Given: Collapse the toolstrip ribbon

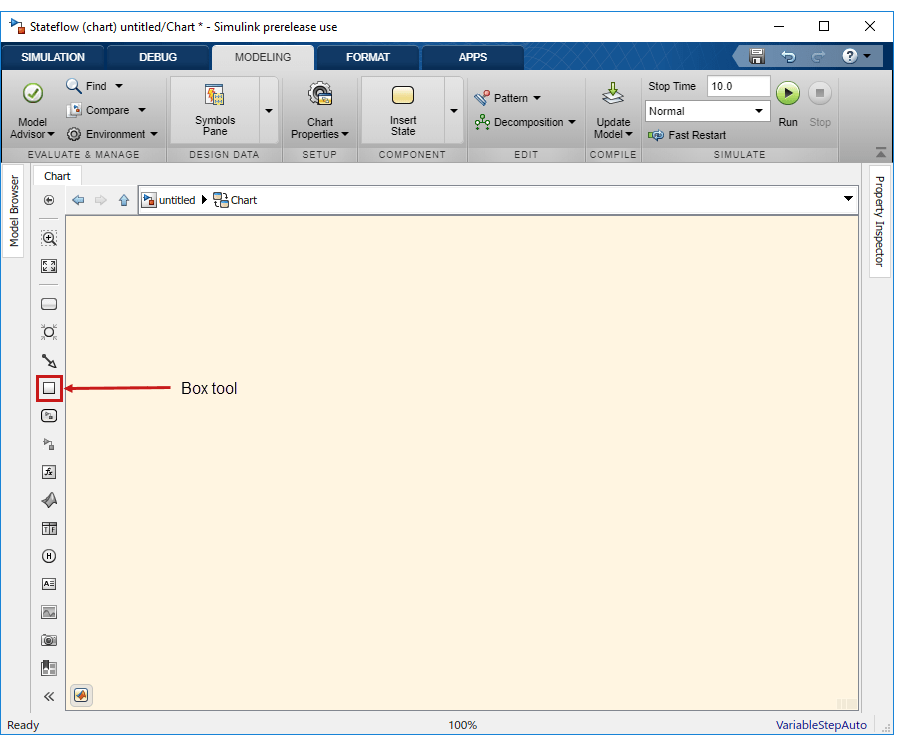Looking at the screenshot, I should point(881,152).
